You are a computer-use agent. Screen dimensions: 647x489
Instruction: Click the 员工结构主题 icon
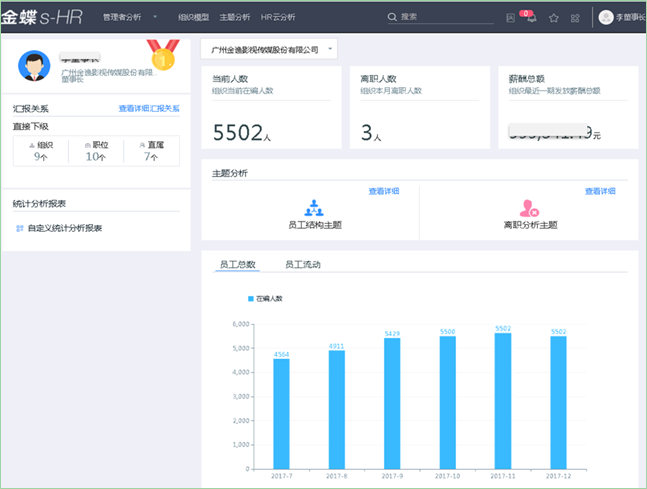[315, 208]
